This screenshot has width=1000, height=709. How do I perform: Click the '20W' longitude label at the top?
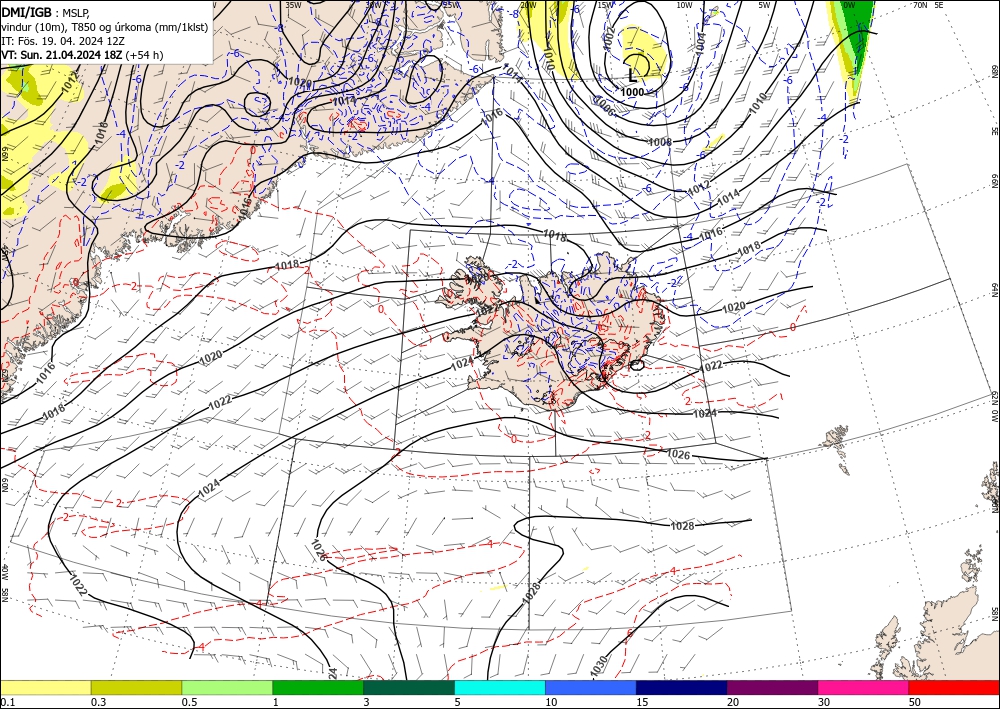point(527,5)
